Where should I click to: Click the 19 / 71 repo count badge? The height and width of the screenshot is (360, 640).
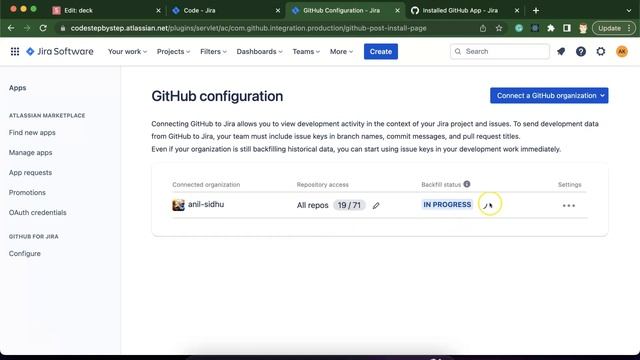(349, 205)
